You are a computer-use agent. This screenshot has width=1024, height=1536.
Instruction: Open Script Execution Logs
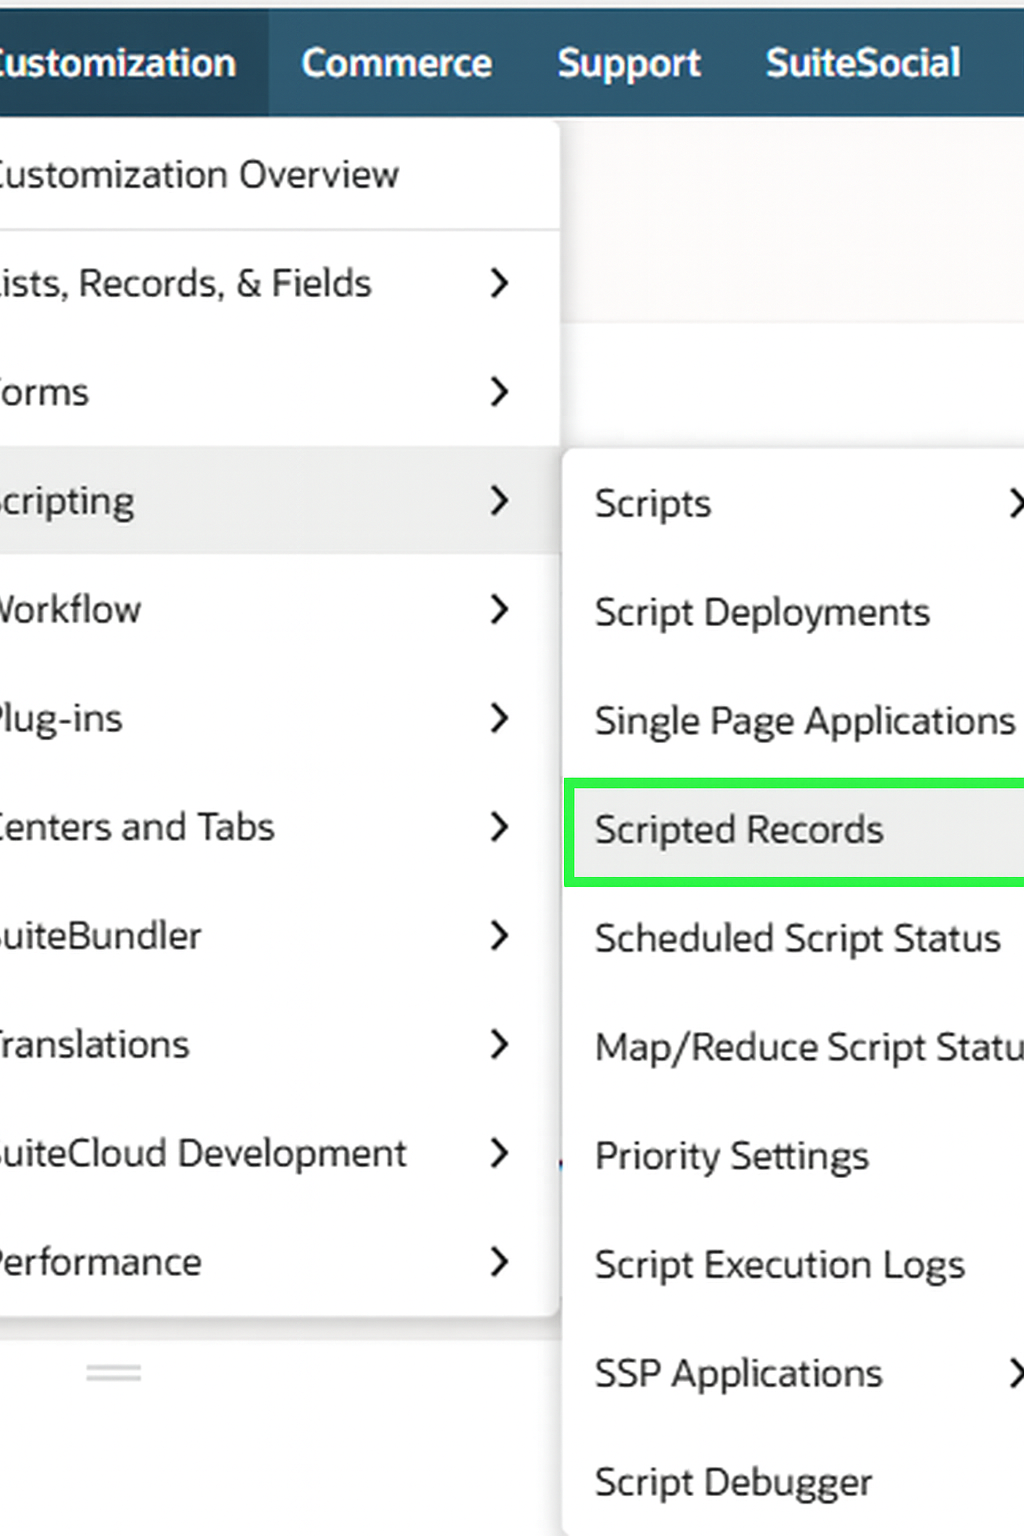tap(779, 1264)
